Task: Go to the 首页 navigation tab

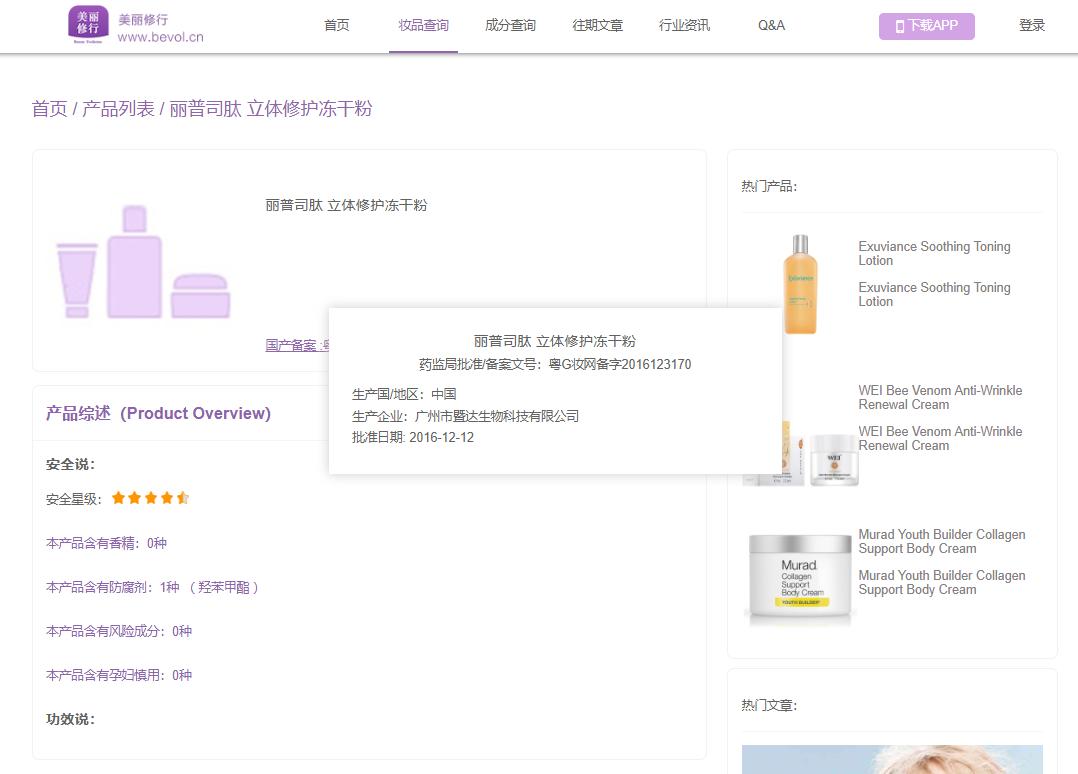Action: tap(337, 25)
